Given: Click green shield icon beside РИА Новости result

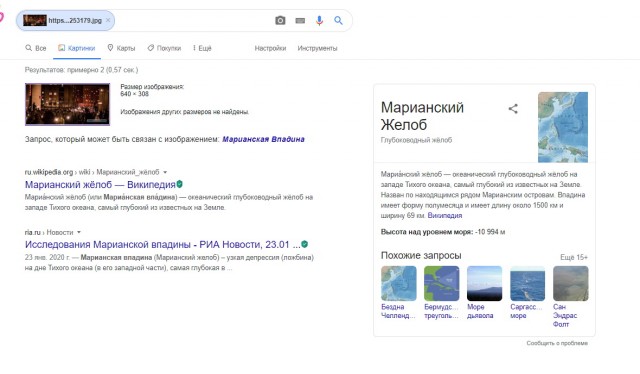Looking at the screenshot, I should (304, 244).
